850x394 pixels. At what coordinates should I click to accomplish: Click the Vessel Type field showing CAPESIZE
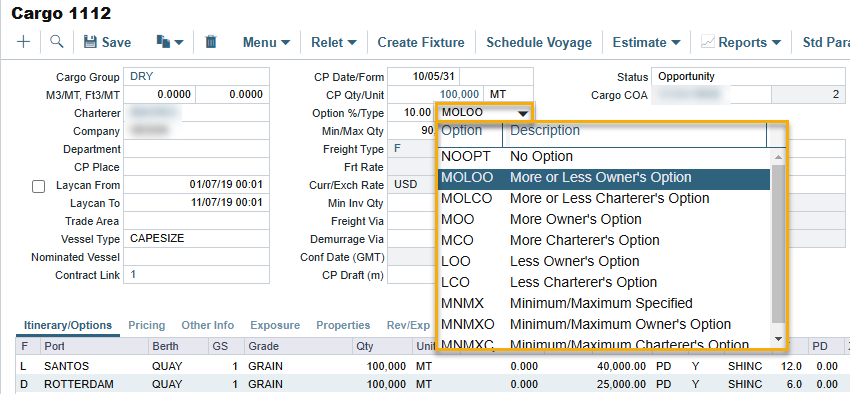(x=196, y=238)
